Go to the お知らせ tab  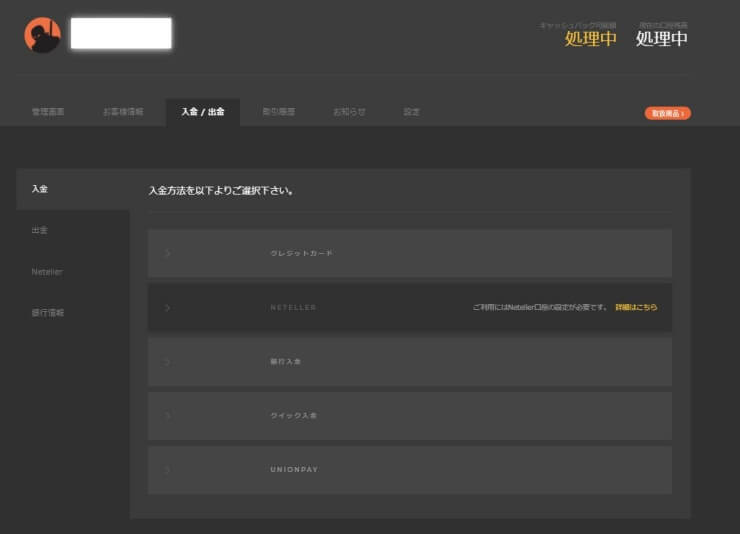(x=349, y=112)
